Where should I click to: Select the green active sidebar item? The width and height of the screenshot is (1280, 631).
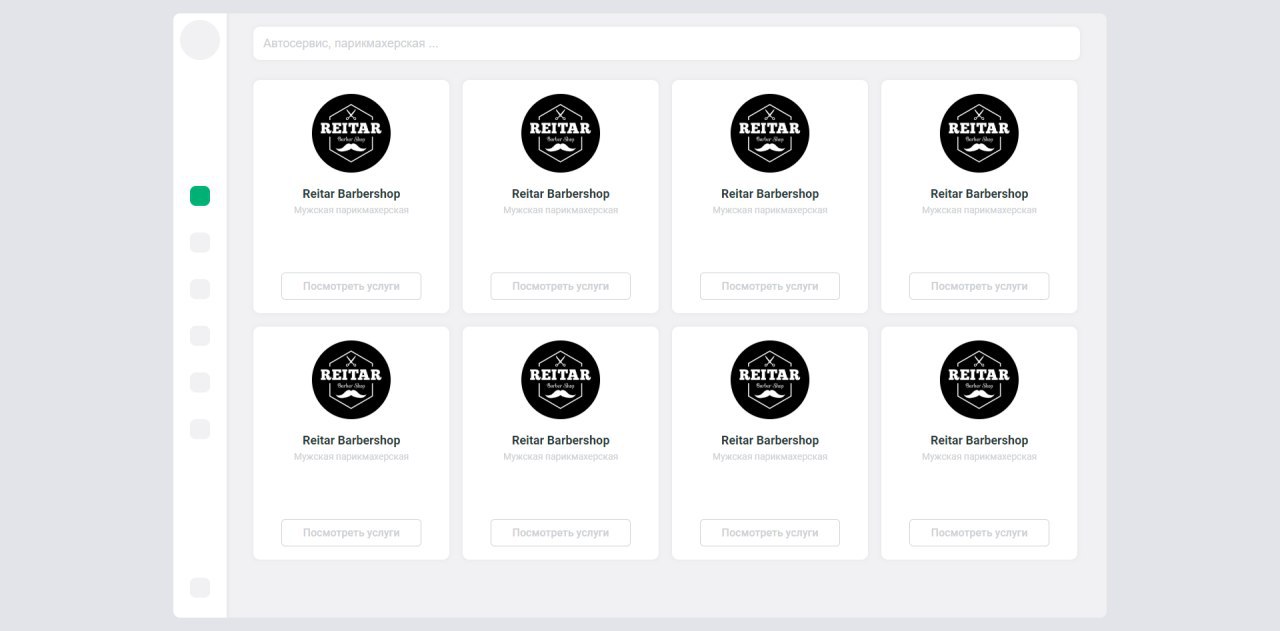(x=200, y=196)
